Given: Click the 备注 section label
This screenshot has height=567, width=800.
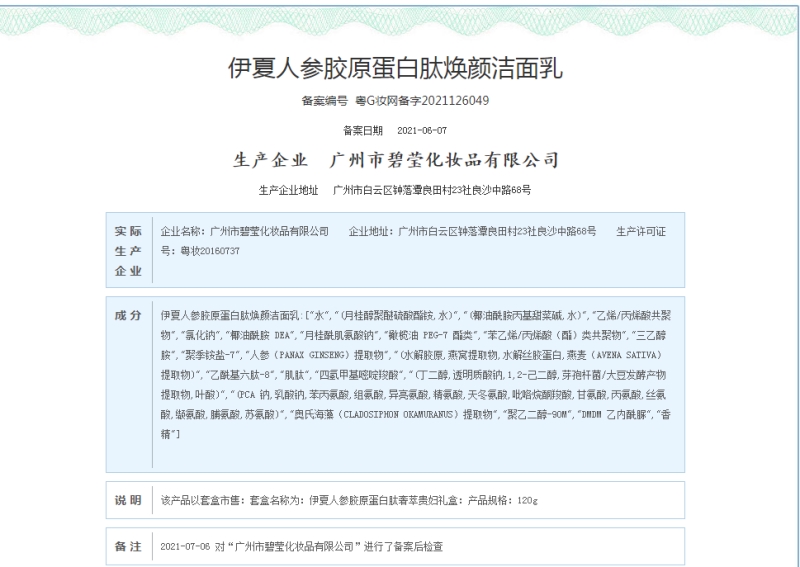Looking at the screenshot, I should (126, 549).
